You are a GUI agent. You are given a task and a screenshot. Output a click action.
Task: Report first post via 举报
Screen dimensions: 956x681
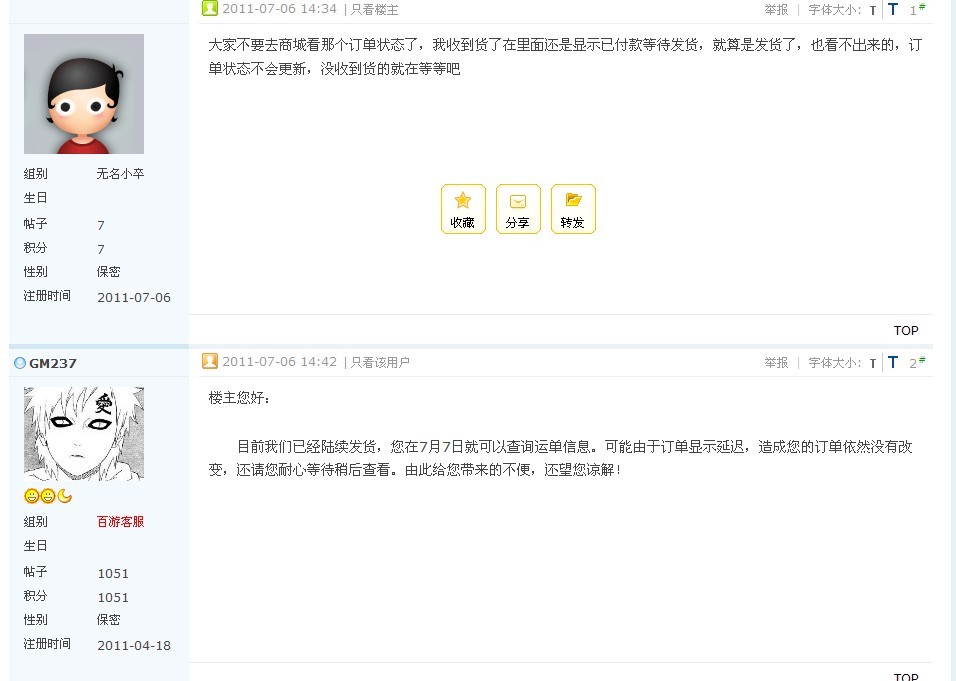(x=776, y=10)
